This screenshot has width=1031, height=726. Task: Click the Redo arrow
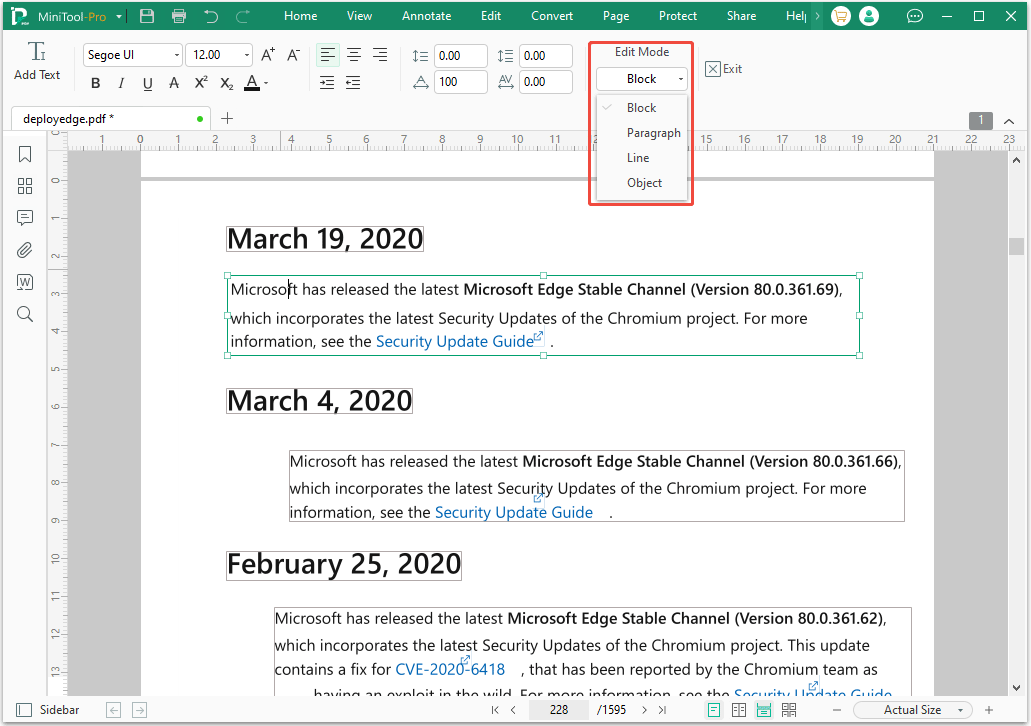pos(243,16)
